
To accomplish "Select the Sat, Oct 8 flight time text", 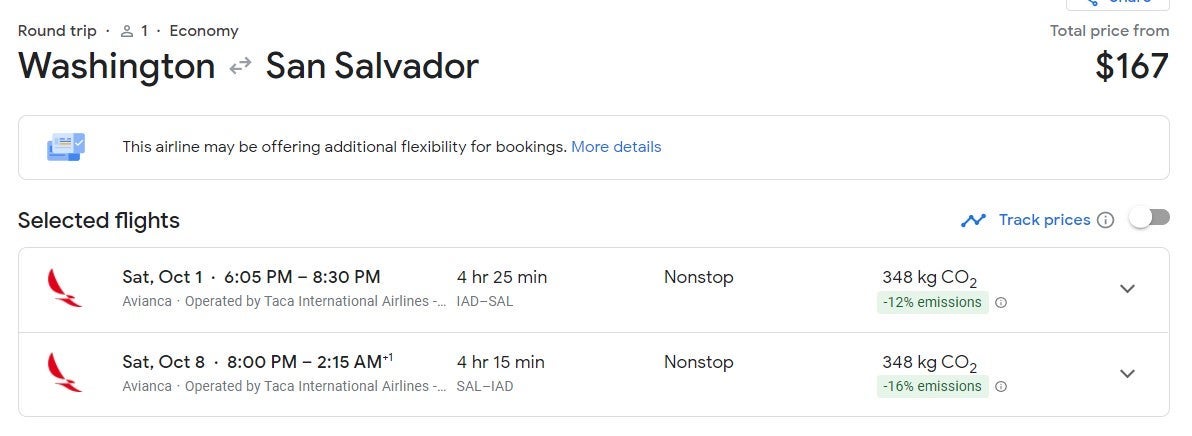I will click(258, 362).
